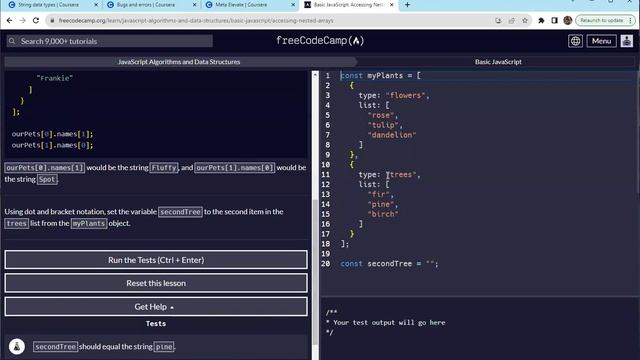Click the instructions panel scrollbar
Screen dimensions: 640x360
315,272
